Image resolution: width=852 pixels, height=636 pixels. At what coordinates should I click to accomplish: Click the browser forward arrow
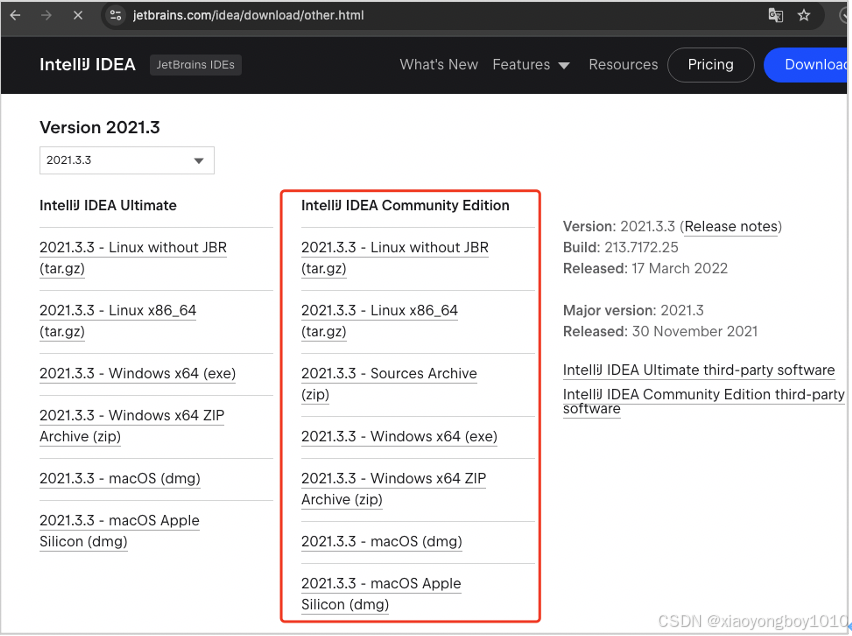tap(46, 15)
